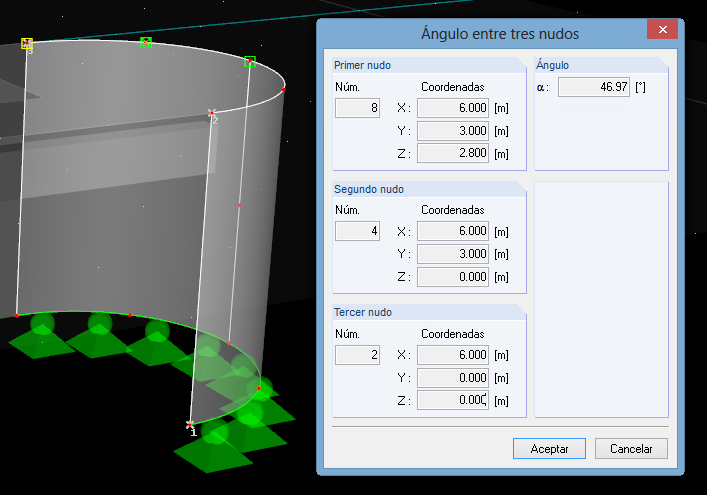Select the Segundo nudo Z coordinate field

[x=453, y=277]
